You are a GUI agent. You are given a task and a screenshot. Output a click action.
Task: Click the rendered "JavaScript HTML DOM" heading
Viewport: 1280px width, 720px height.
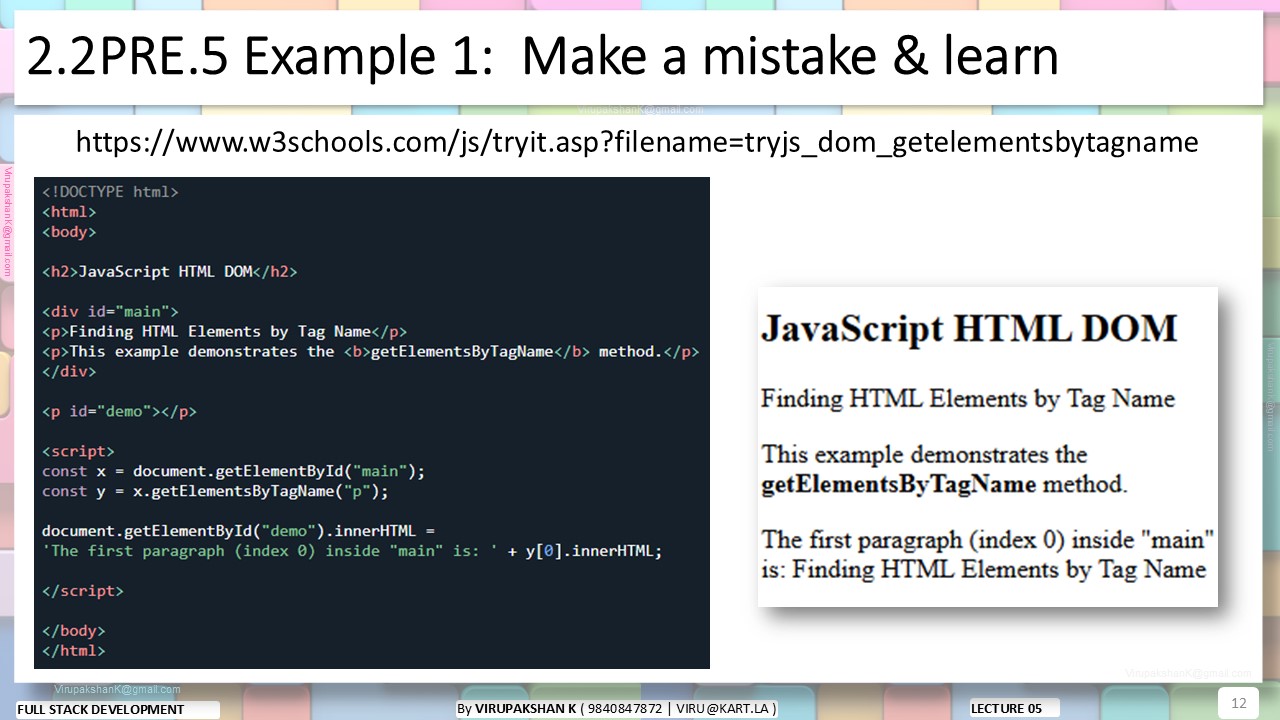tap(969, 329)
